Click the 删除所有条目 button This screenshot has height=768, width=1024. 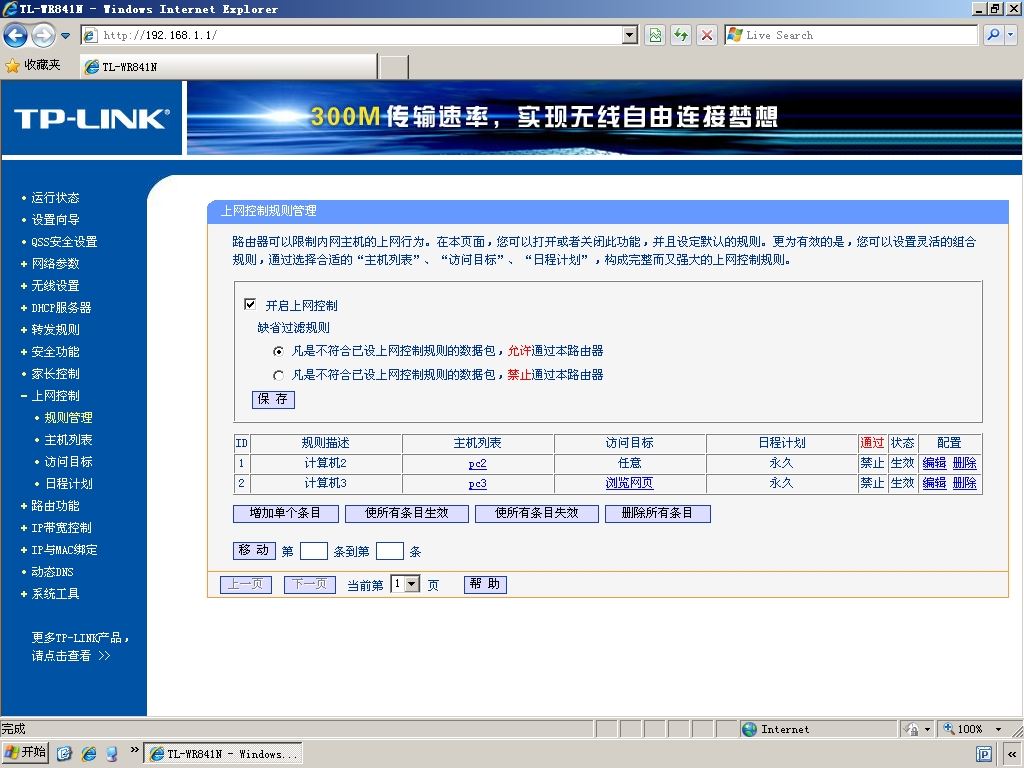point(658,513)
